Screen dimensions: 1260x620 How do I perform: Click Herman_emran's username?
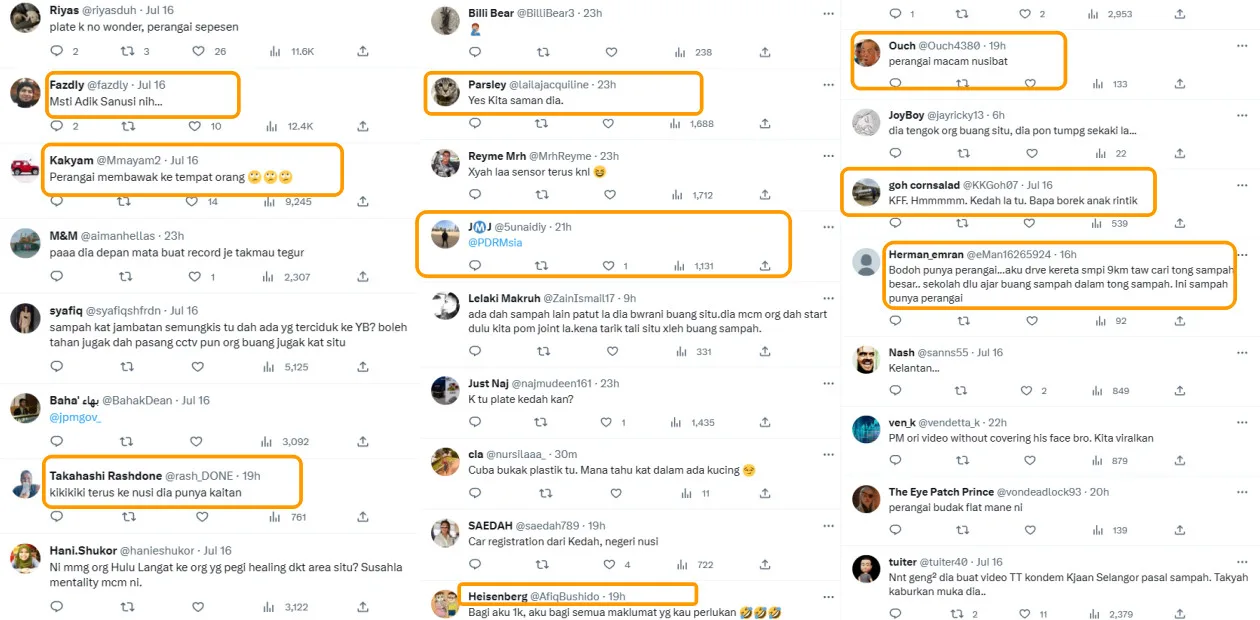pos(927,255)
